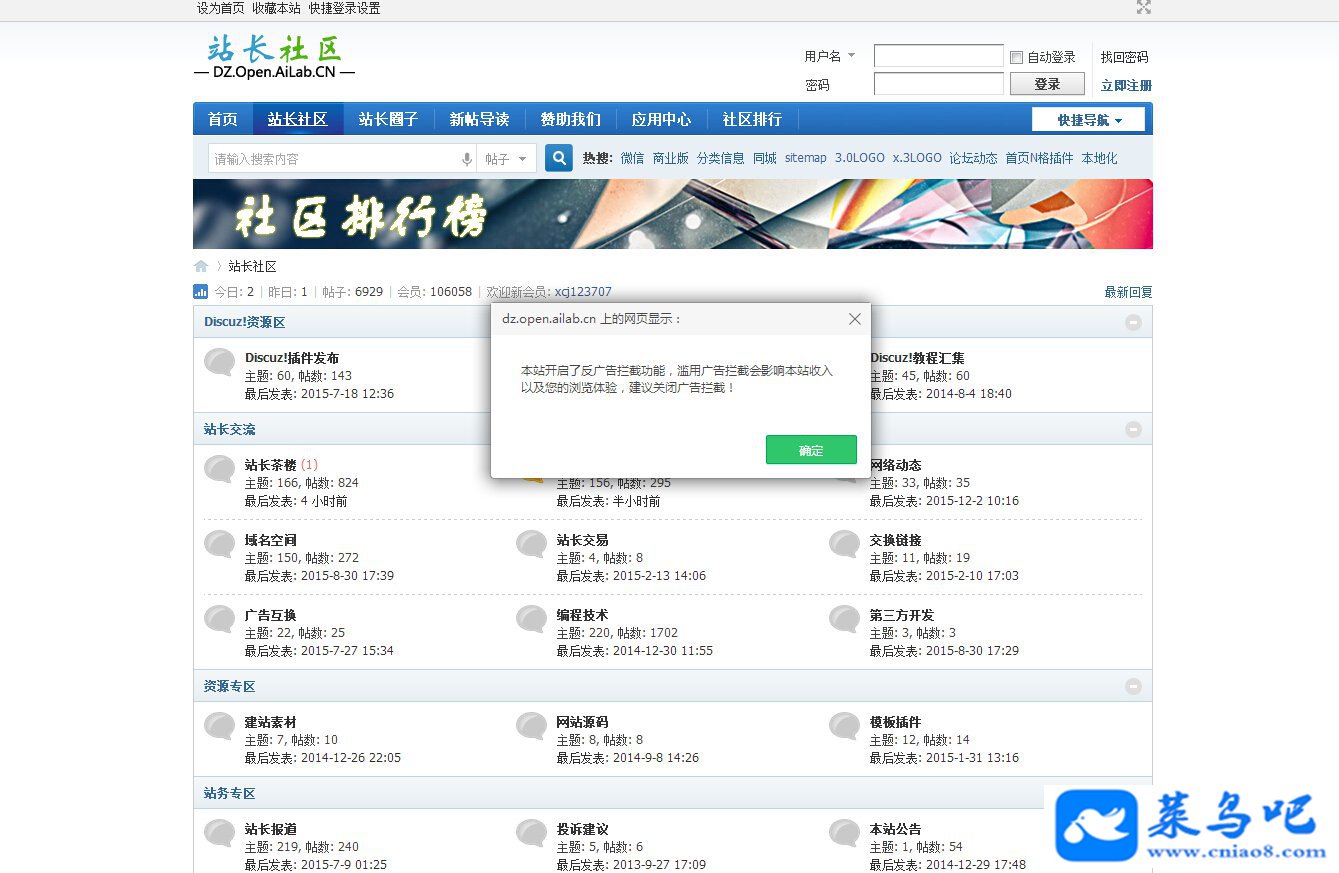Collapse the 资源专区 section

(x=1133, y=686)
